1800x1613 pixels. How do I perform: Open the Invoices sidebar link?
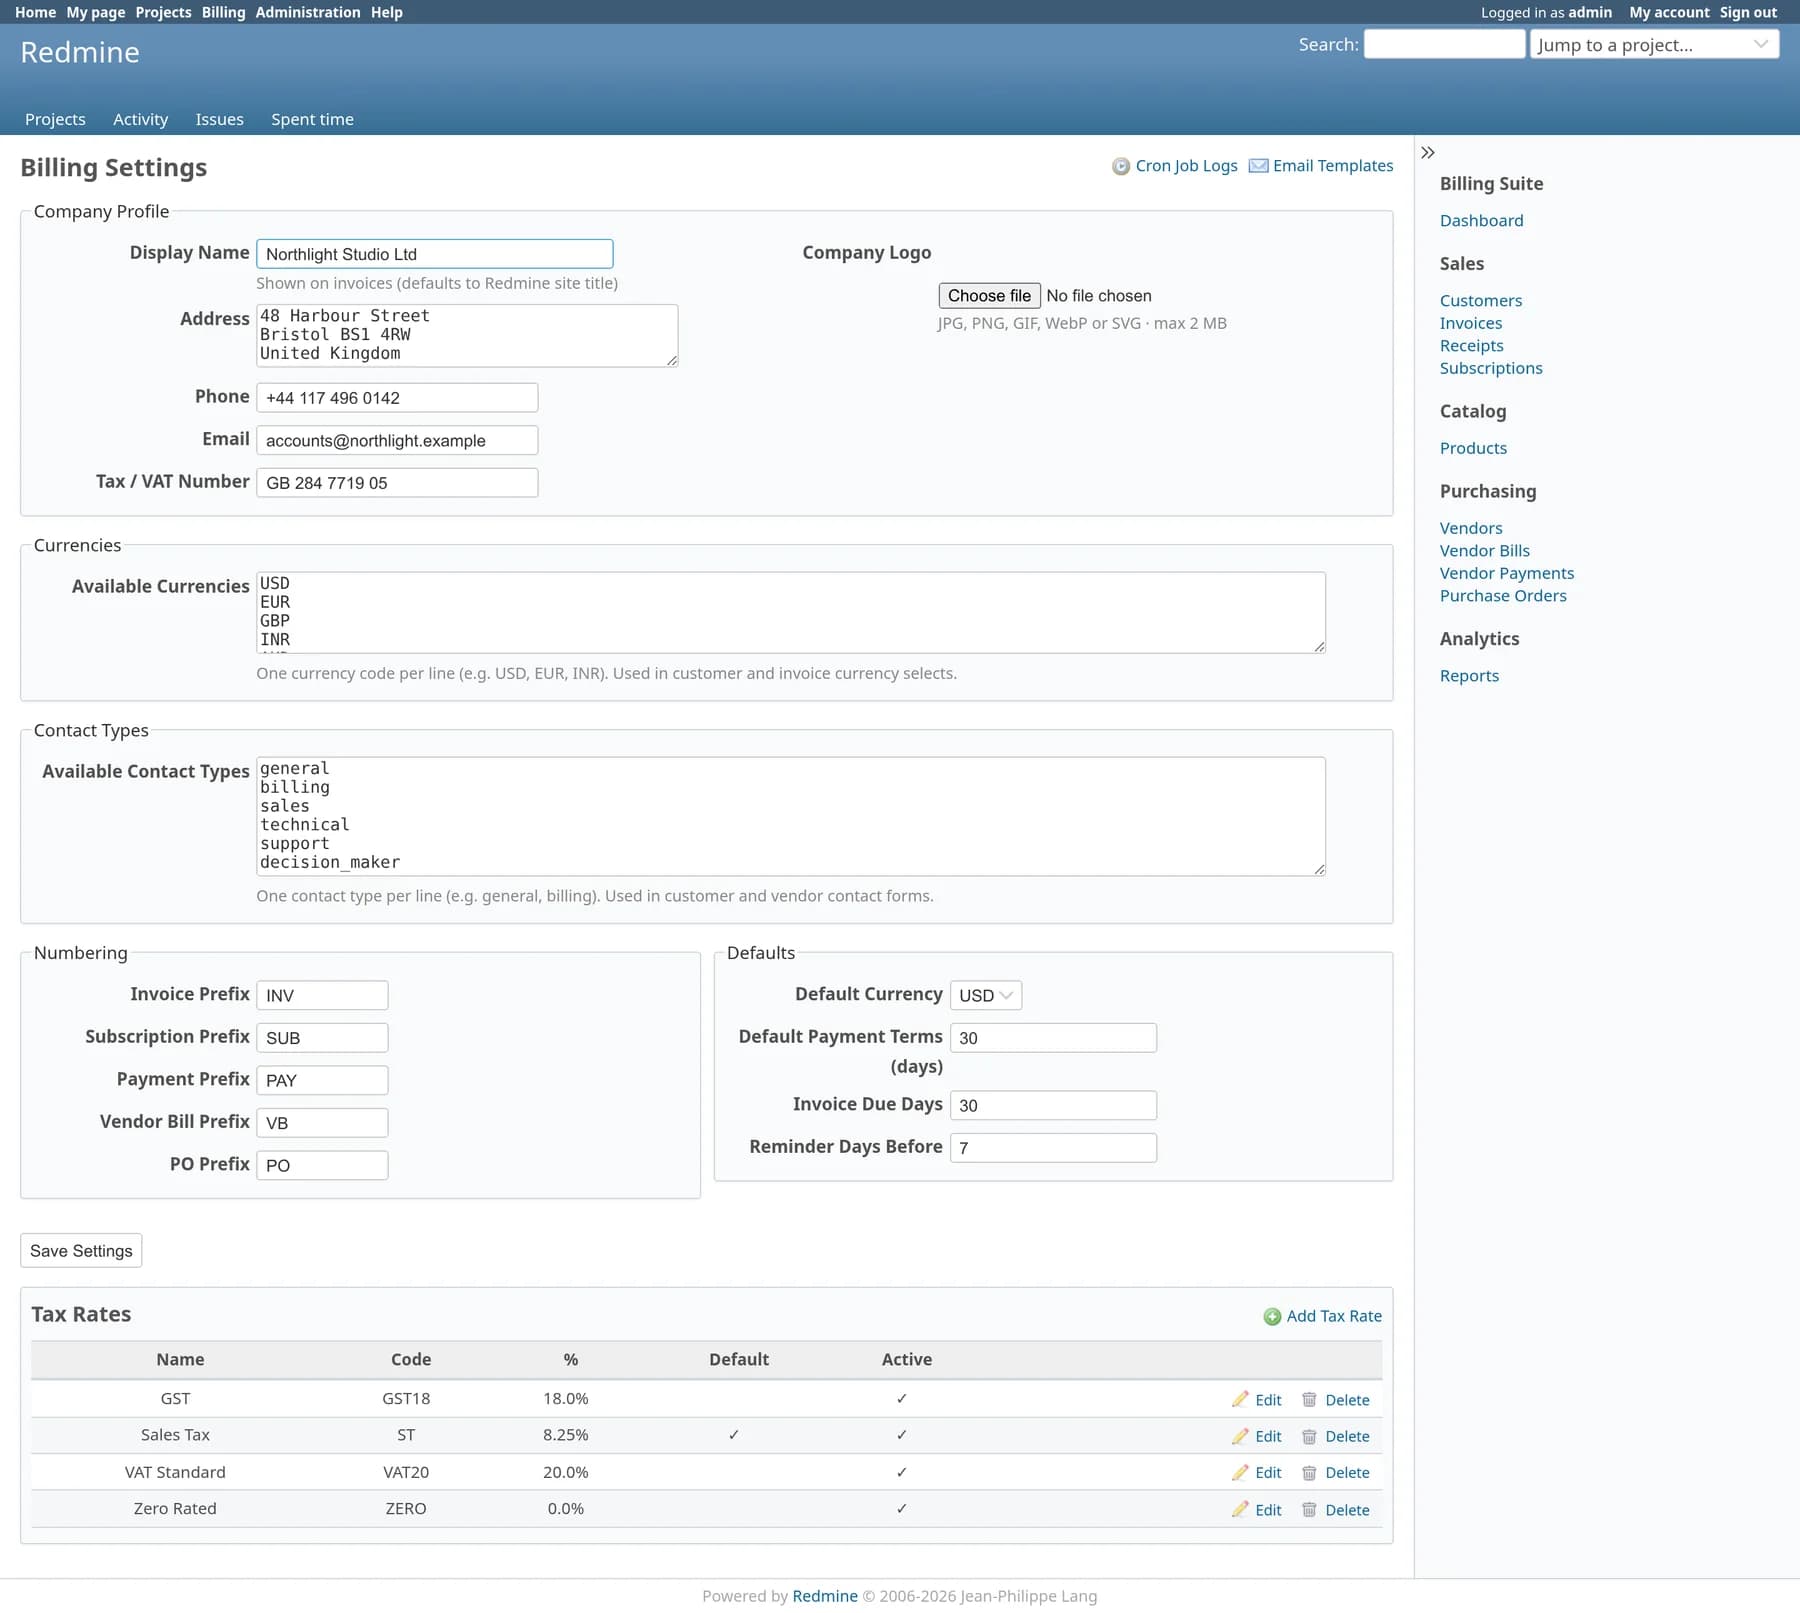tap(1470, 323)
